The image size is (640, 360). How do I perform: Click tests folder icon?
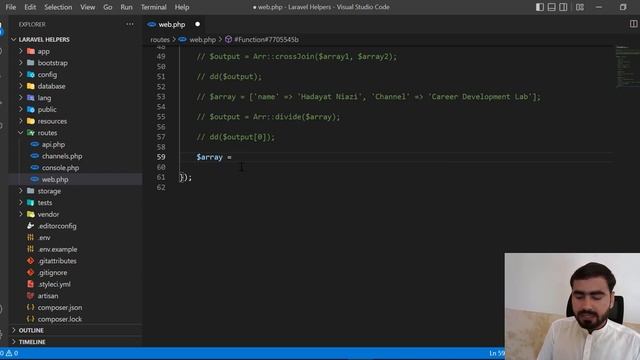point(31,202)
